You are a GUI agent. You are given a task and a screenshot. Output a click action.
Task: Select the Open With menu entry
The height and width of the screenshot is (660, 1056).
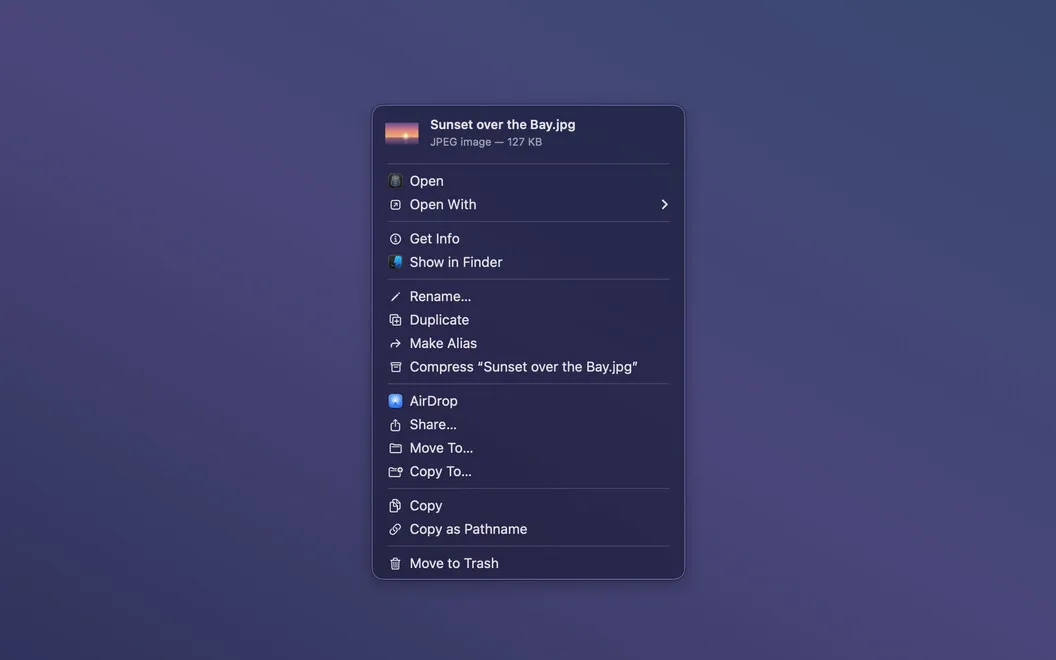click(x=528, y=205)
